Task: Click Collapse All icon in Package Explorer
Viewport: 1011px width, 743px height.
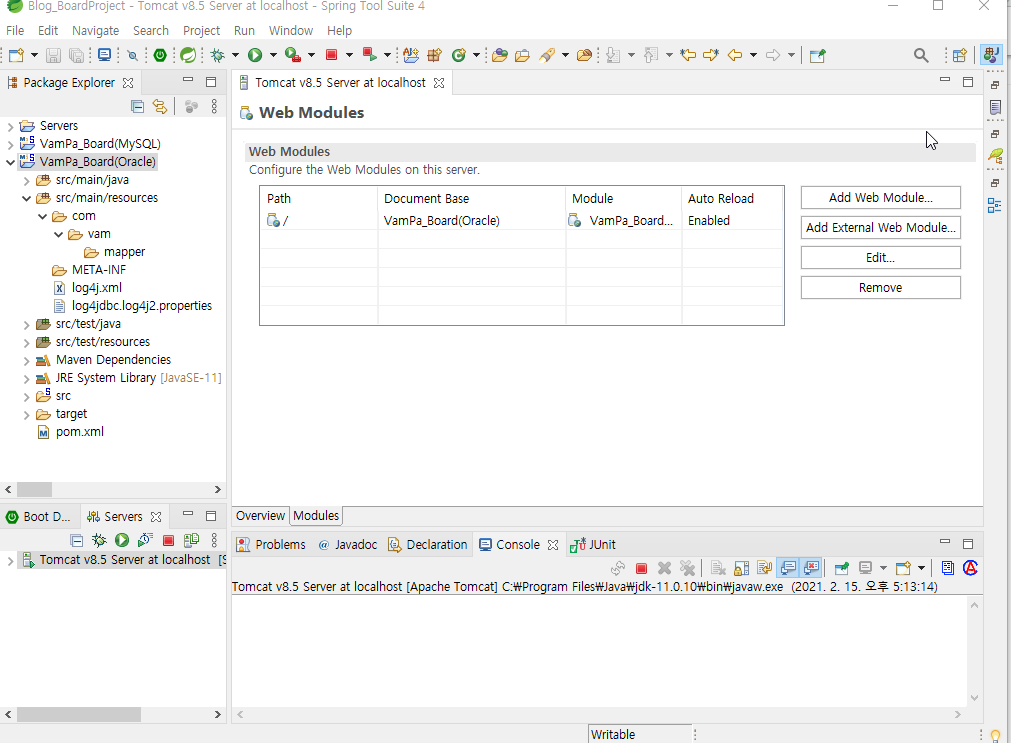Action: (x=137, y=106)
